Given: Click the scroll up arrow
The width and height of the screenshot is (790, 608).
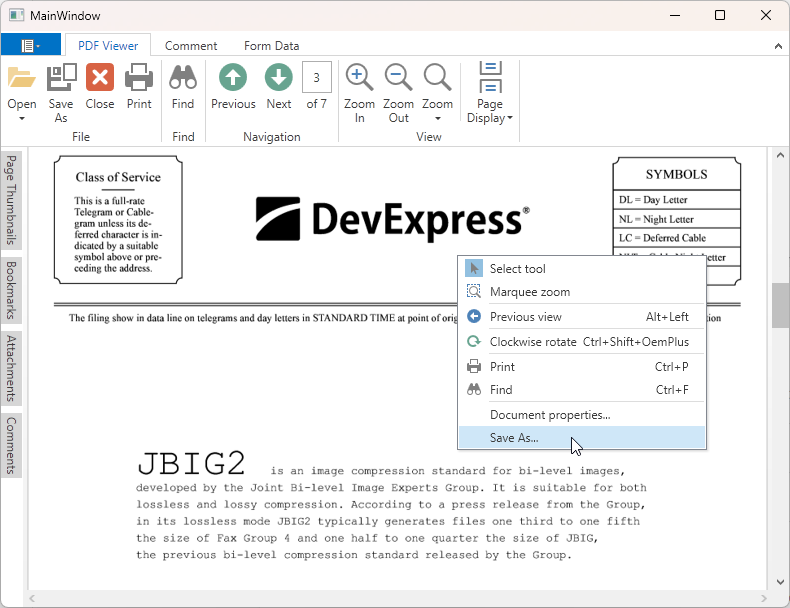Looking at the screenshot, I should coord(780,155).
